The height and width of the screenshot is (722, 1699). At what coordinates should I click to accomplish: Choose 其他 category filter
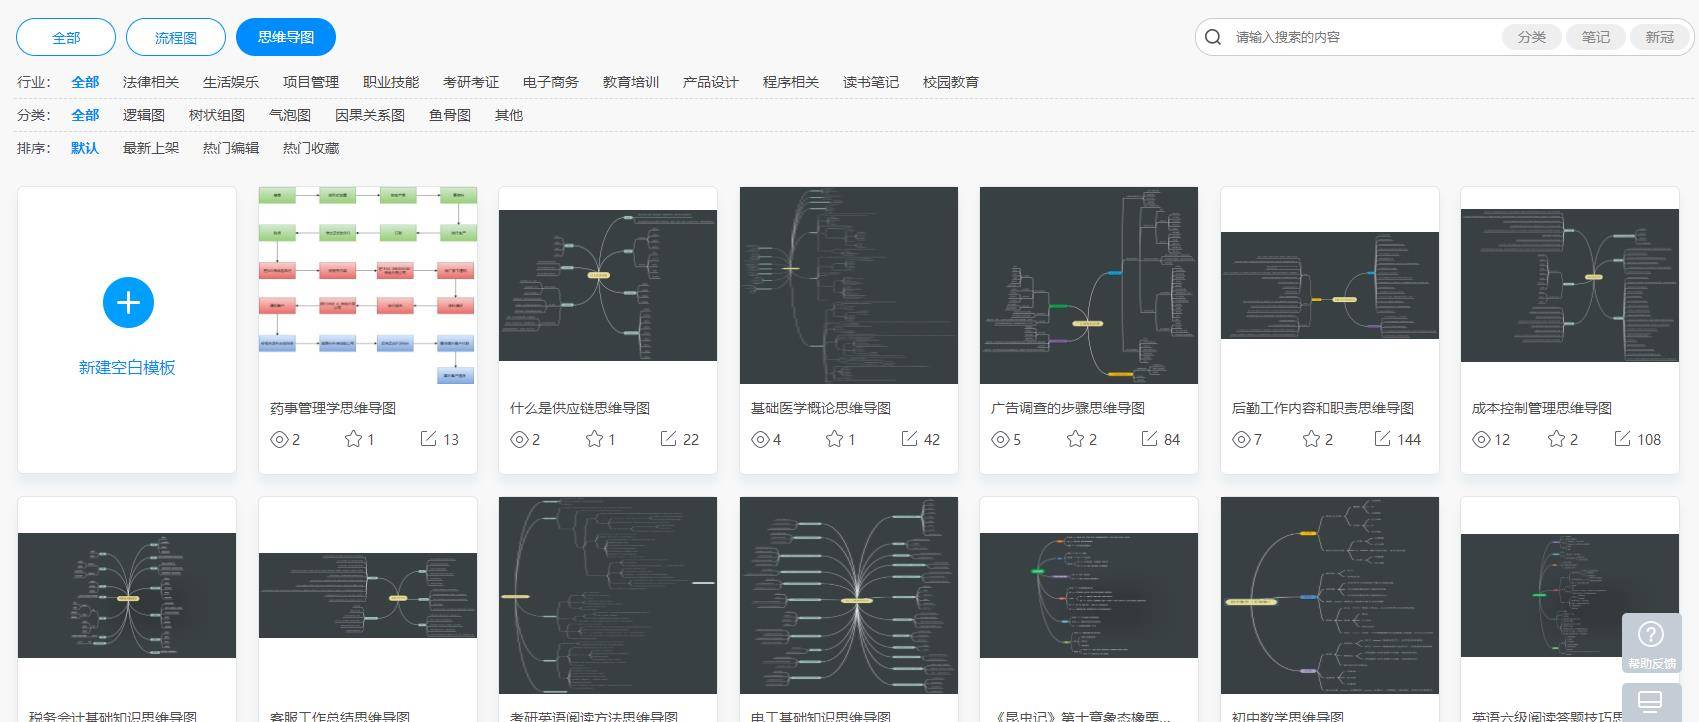pyautogui.click(x=509, y=115)
